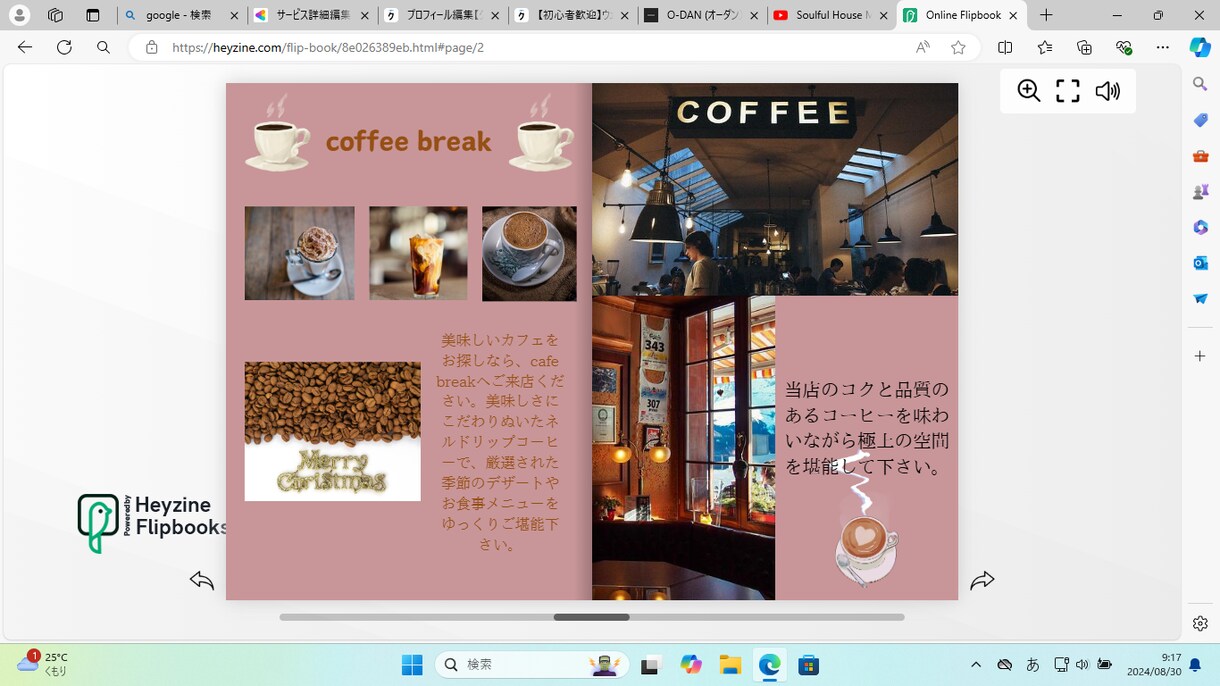Open the sidebar Outlook icon
1220x686 pixels.
point(1200,263)
